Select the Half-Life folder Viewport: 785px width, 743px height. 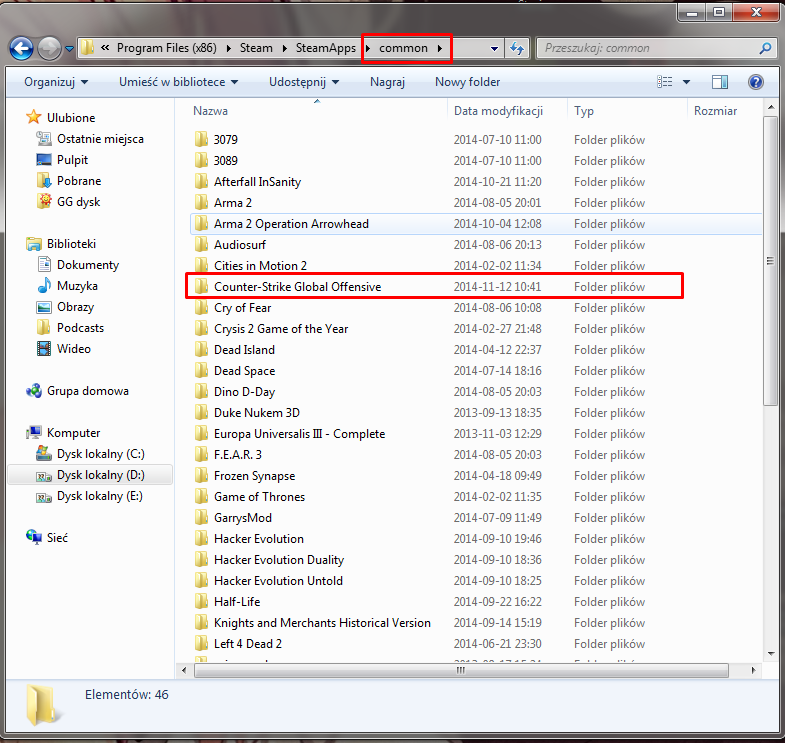click(237, 602)
